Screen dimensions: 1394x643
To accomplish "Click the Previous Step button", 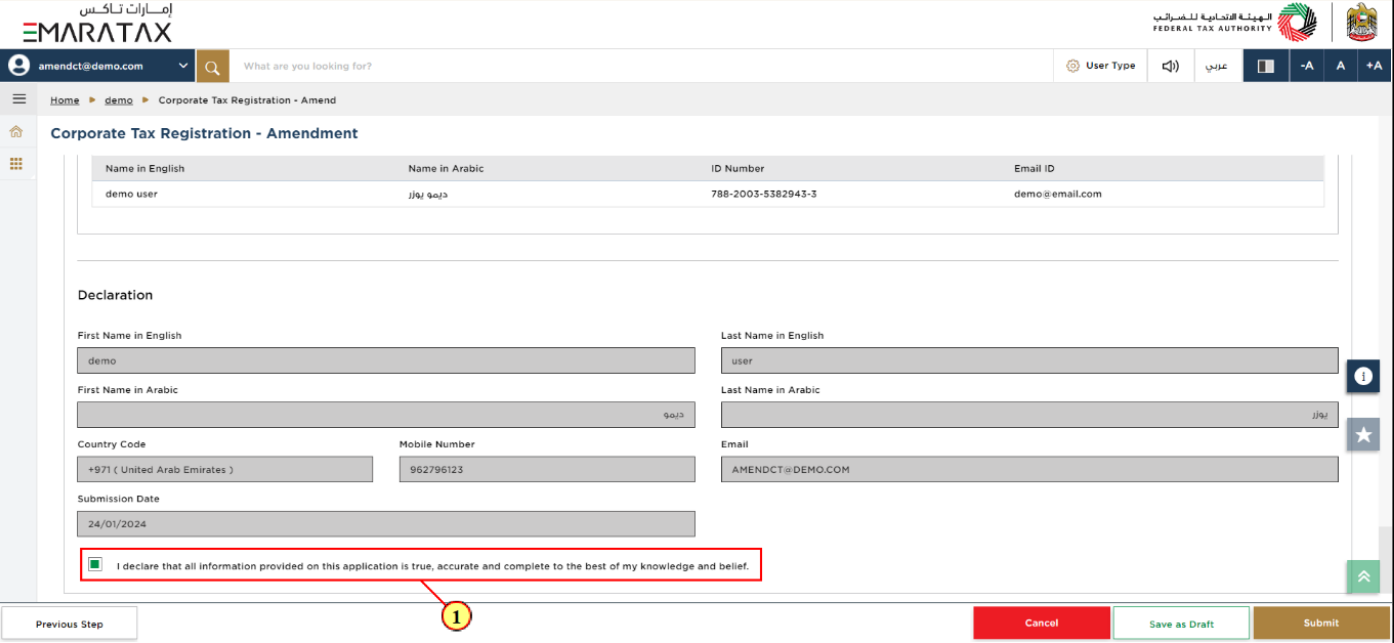I will pos(69,624).
